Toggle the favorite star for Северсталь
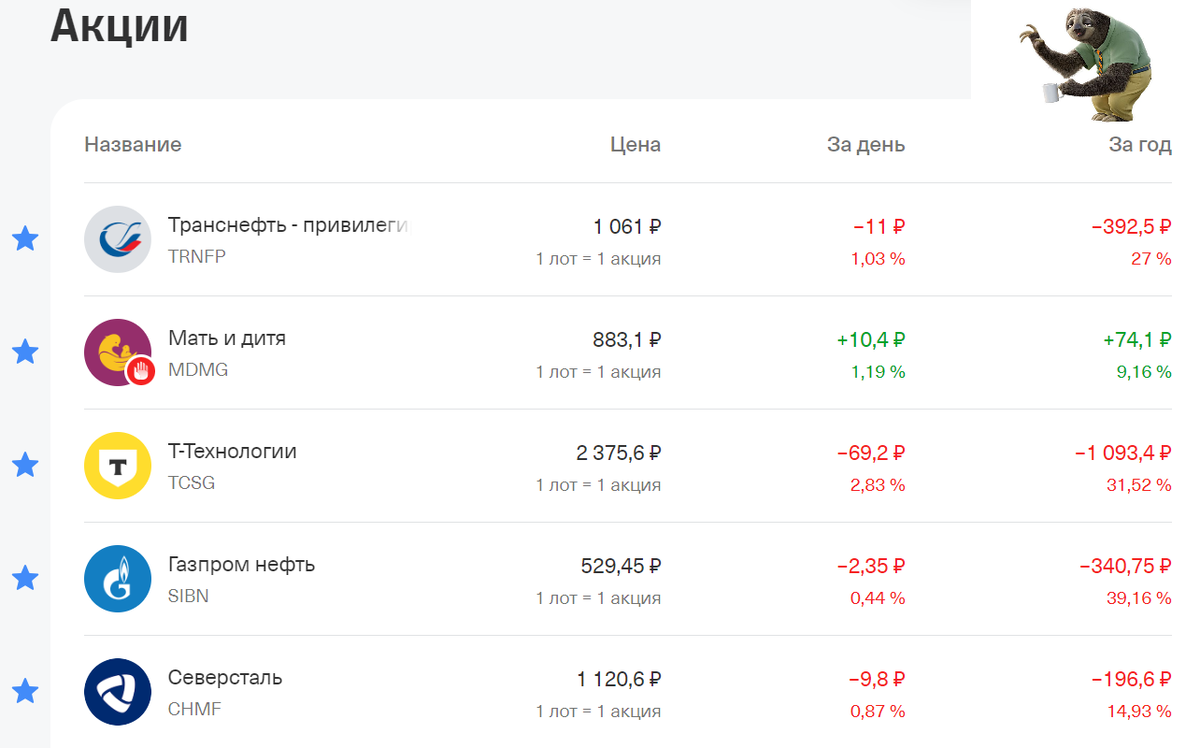Image resolution: width=1200 pixels, height=748 pixels. tap(24, 691)
